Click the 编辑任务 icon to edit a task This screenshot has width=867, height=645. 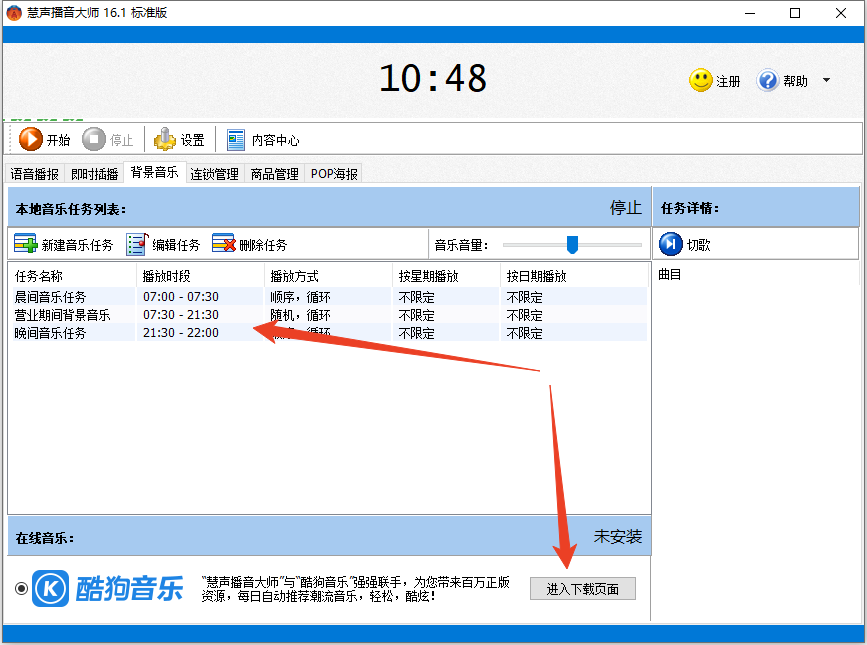click(136, 241)
